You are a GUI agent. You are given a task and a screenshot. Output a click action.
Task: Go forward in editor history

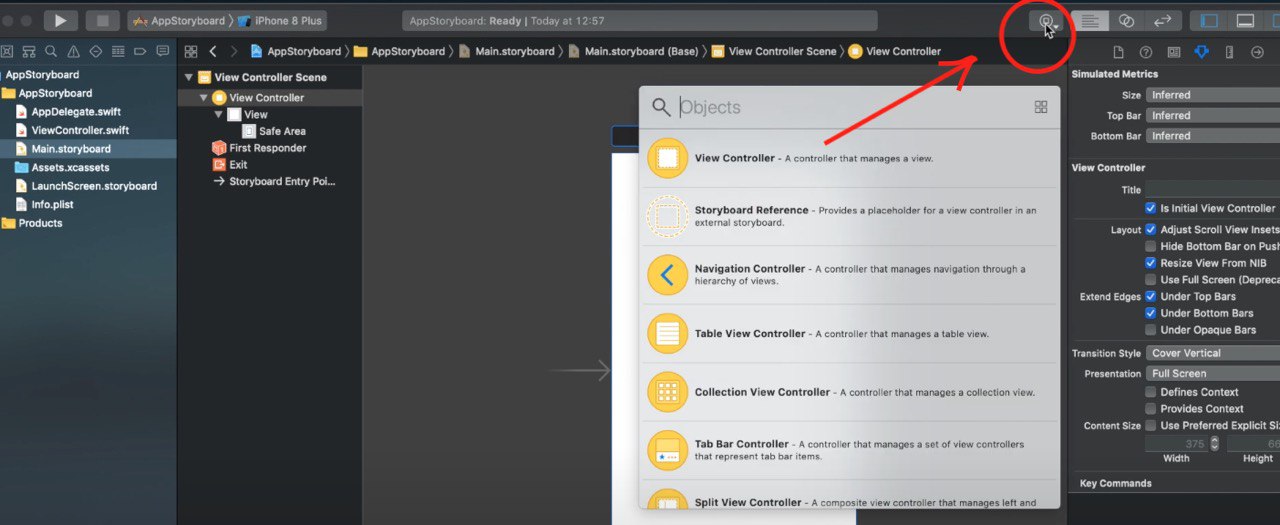[x=234, y=51]
